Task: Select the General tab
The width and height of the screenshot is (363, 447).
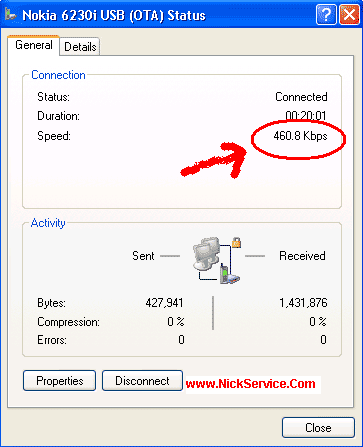Action: [x=34, y=45]
